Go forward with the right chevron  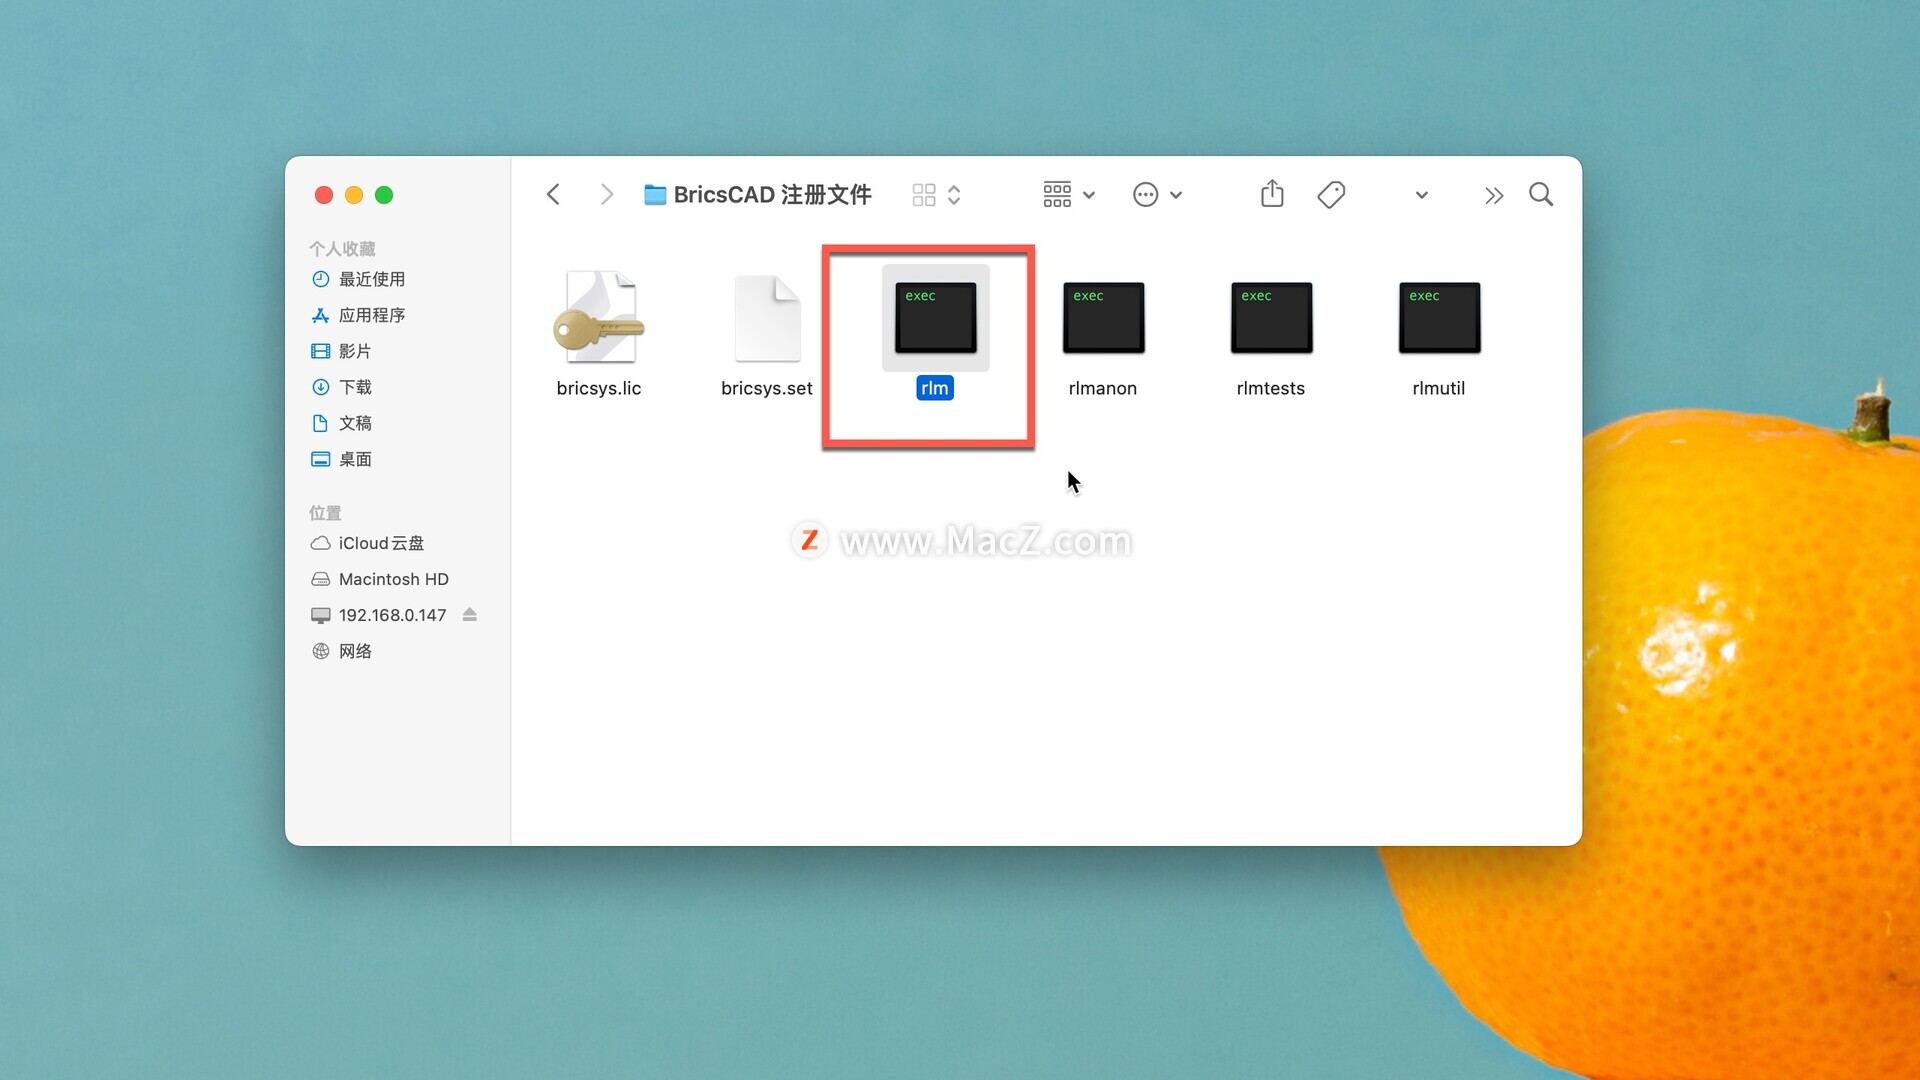(607, 194)
